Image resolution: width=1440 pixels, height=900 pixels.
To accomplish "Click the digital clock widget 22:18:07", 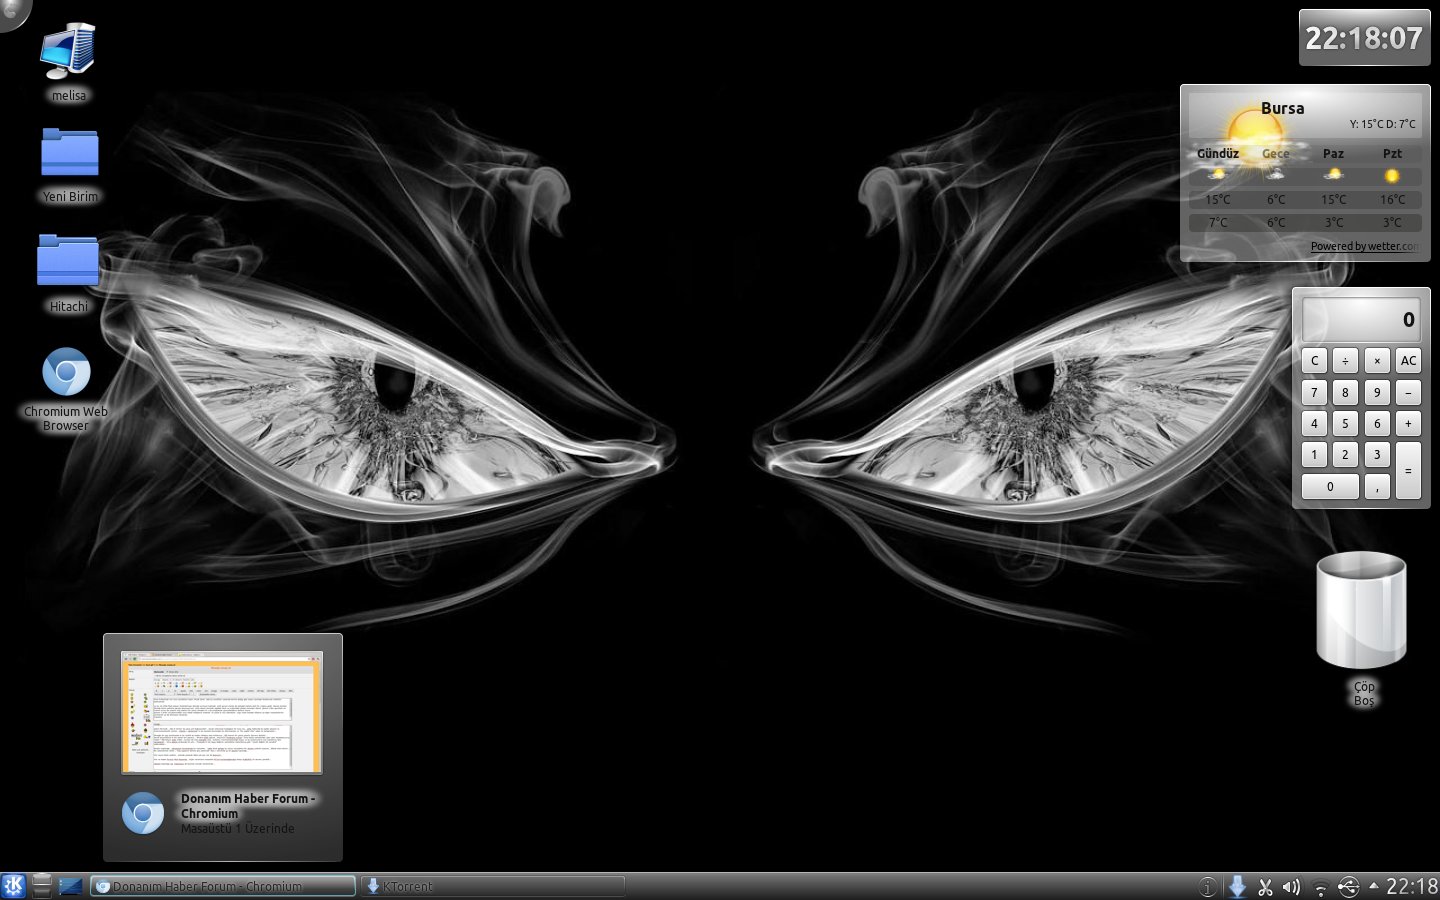I will click(1364, 38).
